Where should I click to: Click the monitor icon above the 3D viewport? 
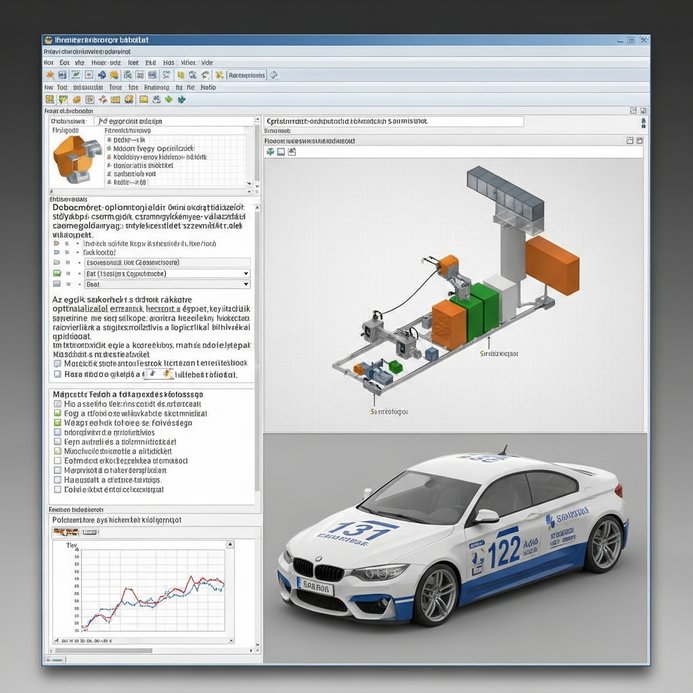coord(283,152)
